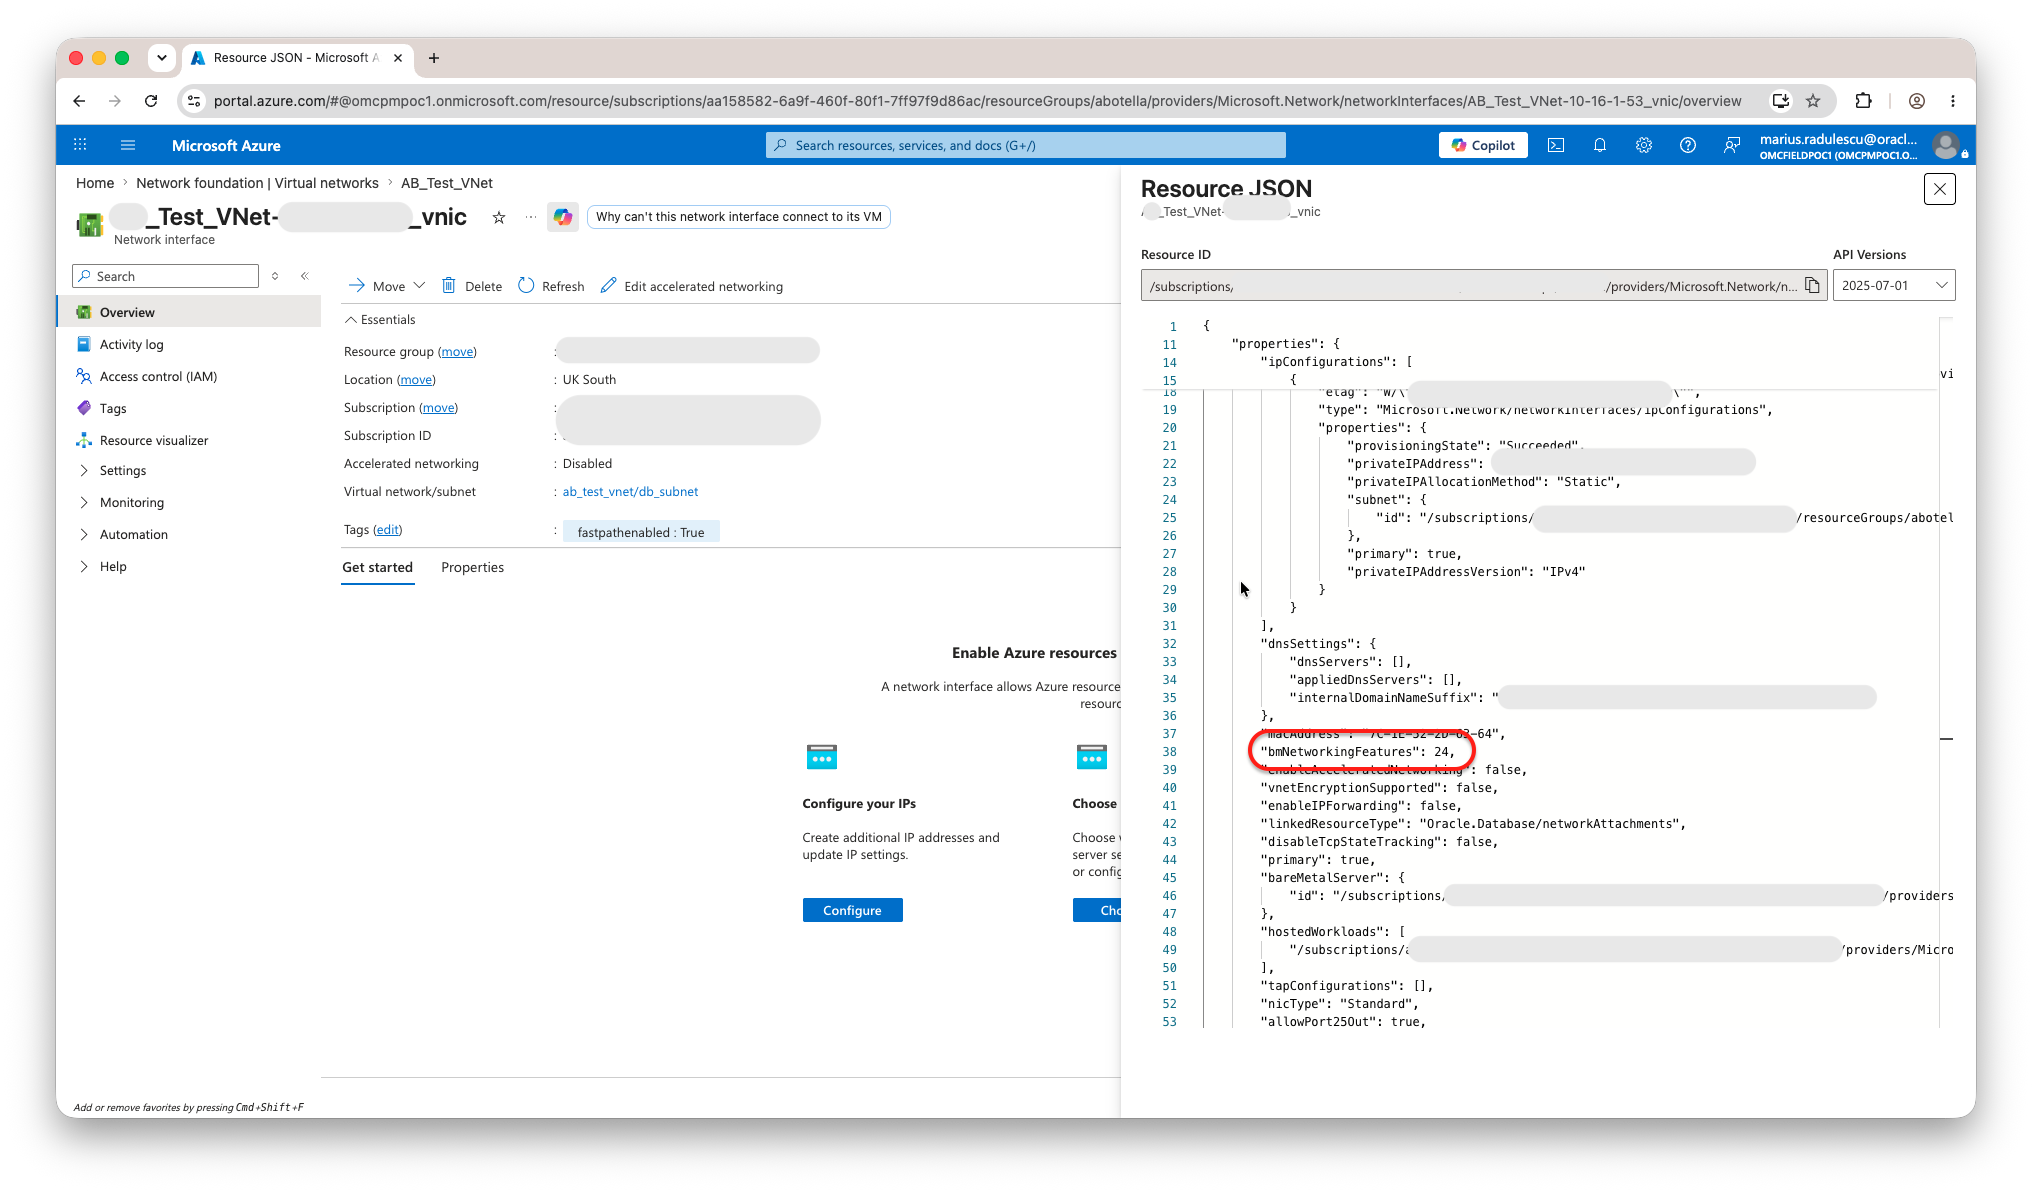Switch to the Properties tab
This screenshot has height=1192, width=2032.
473,567
